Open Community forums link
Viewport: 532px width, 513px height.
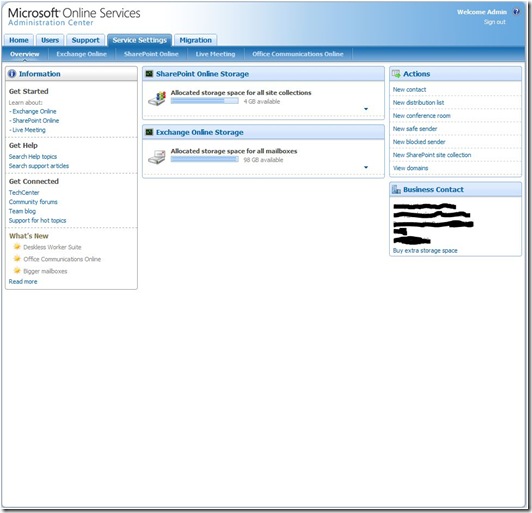(33, 202)
